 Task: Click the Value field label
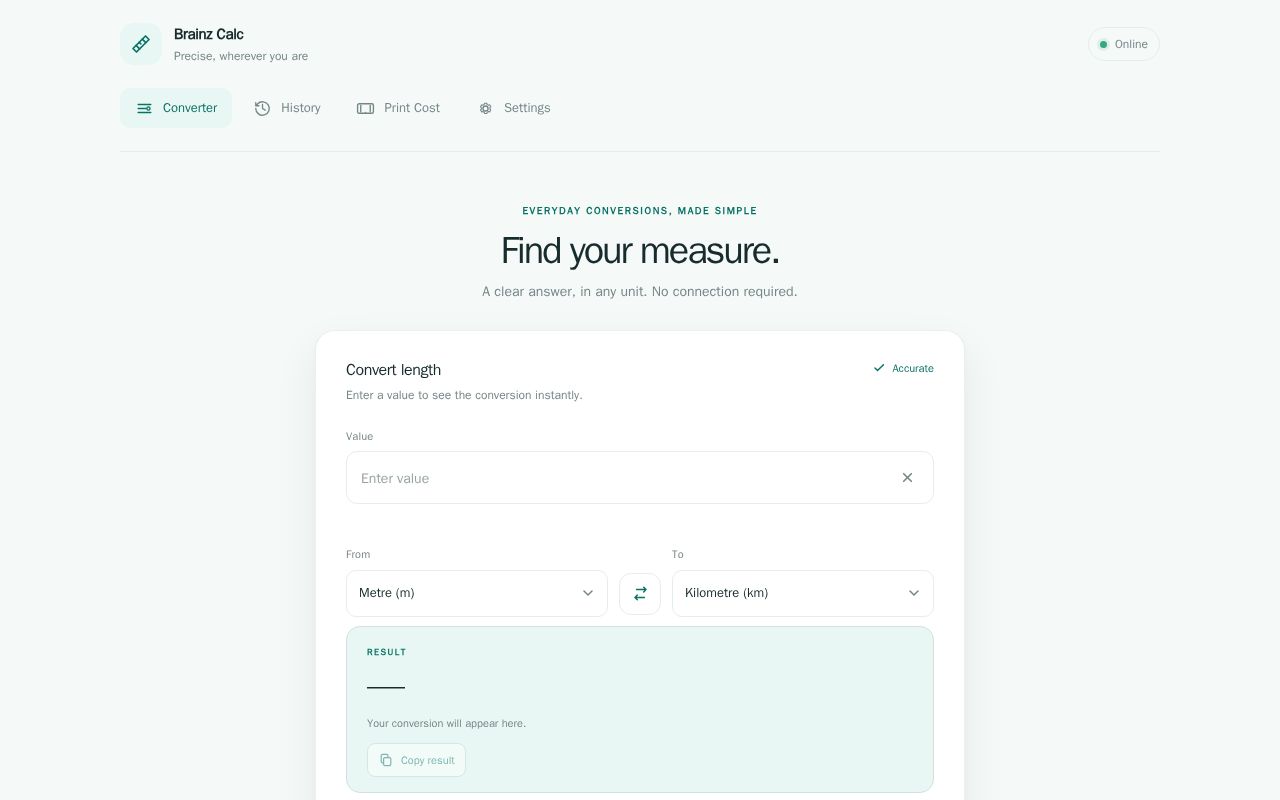click(x=359, y=436)
